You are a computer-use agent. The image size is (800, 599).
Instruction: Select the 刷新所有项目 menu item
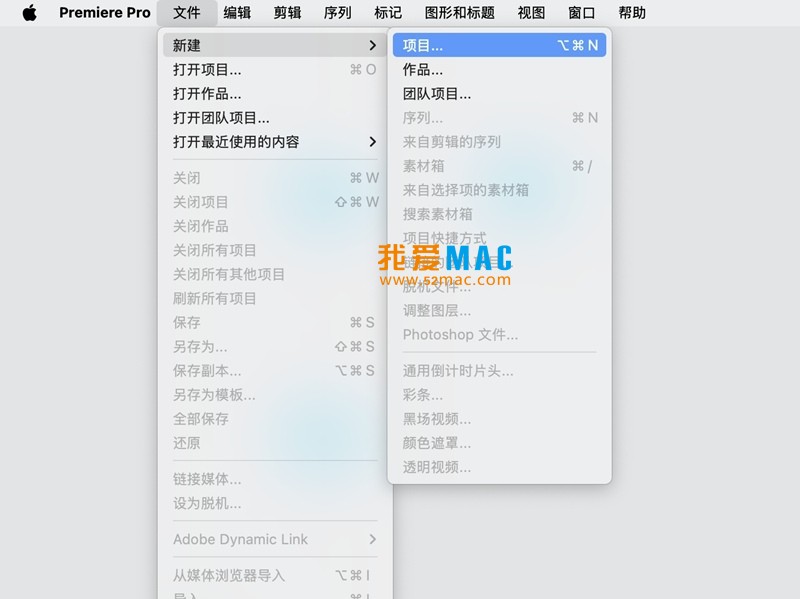click(x=275, y=298)
